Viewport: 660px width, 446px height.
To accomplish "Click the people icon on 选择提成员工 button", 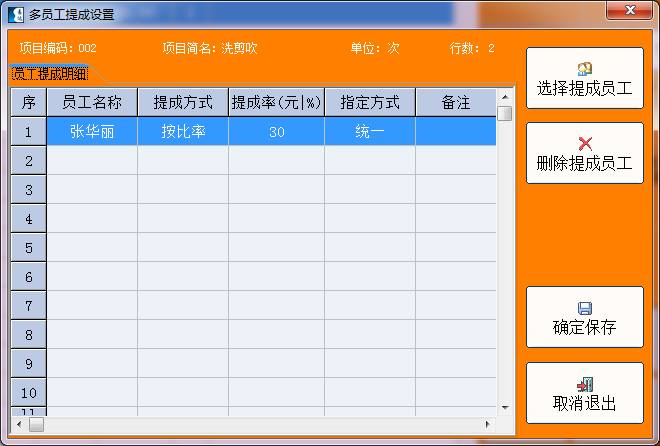I will [585, 69].
